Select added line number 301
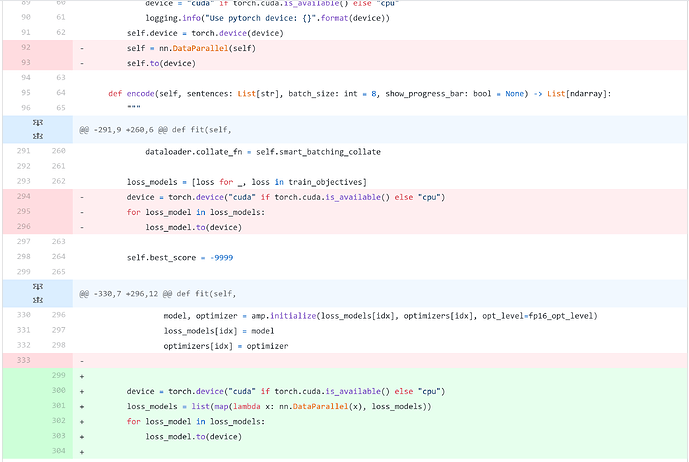The width and height of the screenshot is (689, 462). click(x=58, y=407)
